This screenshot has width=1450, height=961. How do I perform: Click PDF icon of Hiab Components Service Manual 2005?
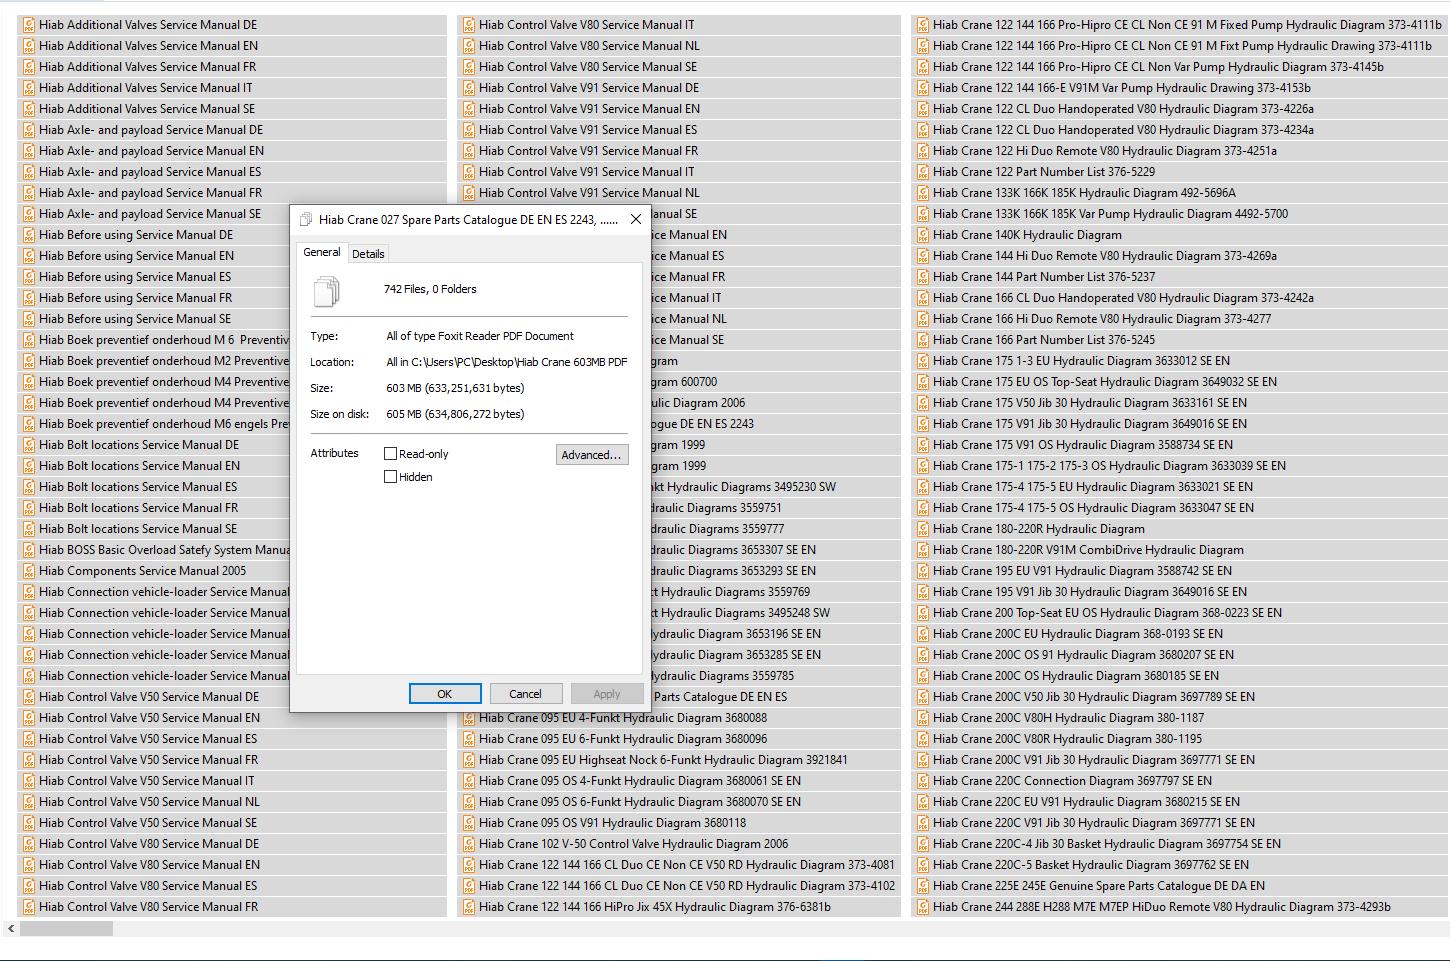29,571
